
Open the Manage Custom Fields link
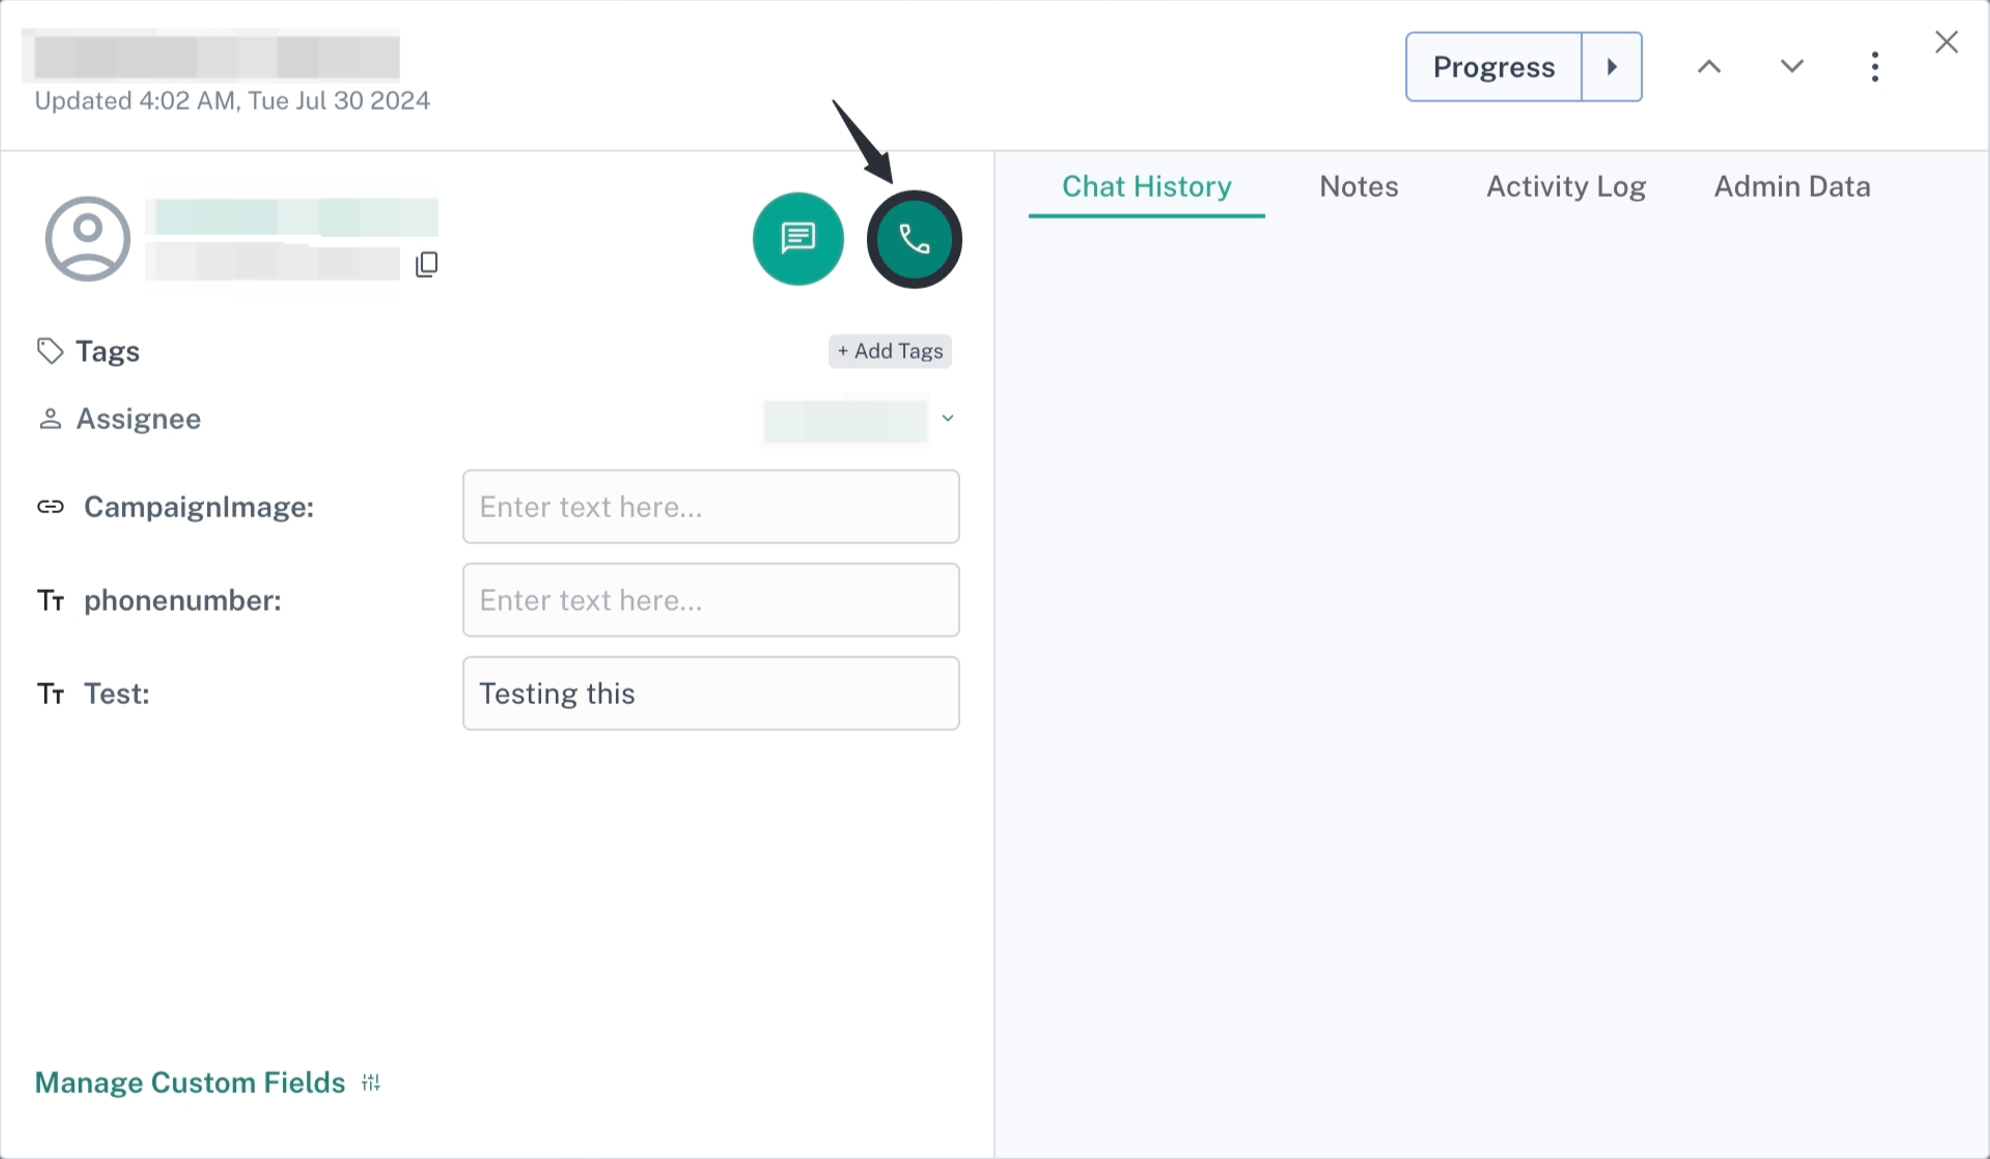190,1082
